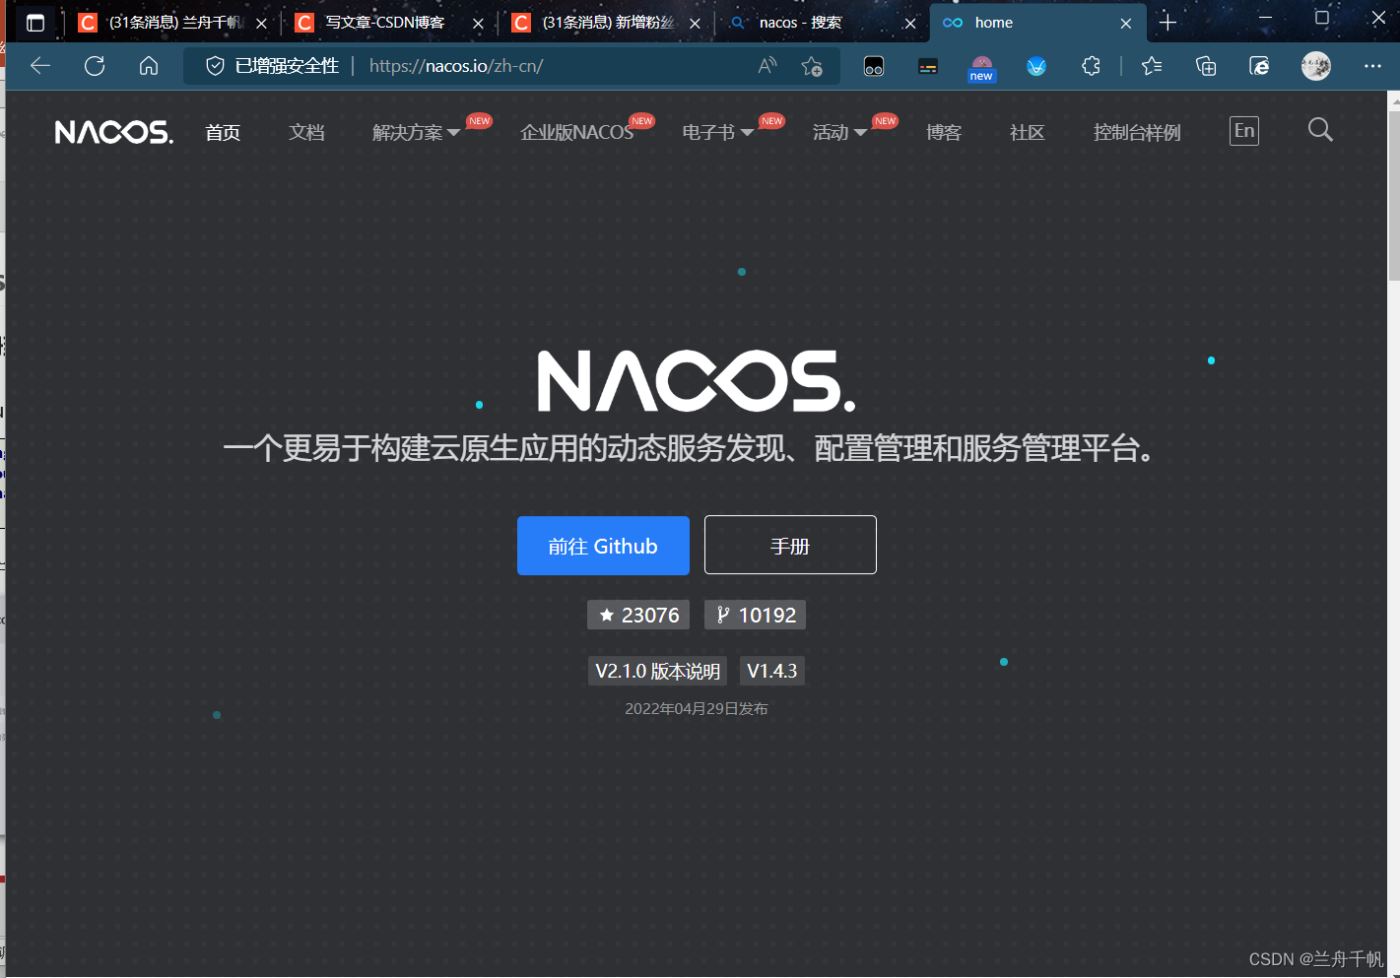This screenshot has height=978, width=1400.
Task: Open the browser home page icon
Action: [149, 66]
